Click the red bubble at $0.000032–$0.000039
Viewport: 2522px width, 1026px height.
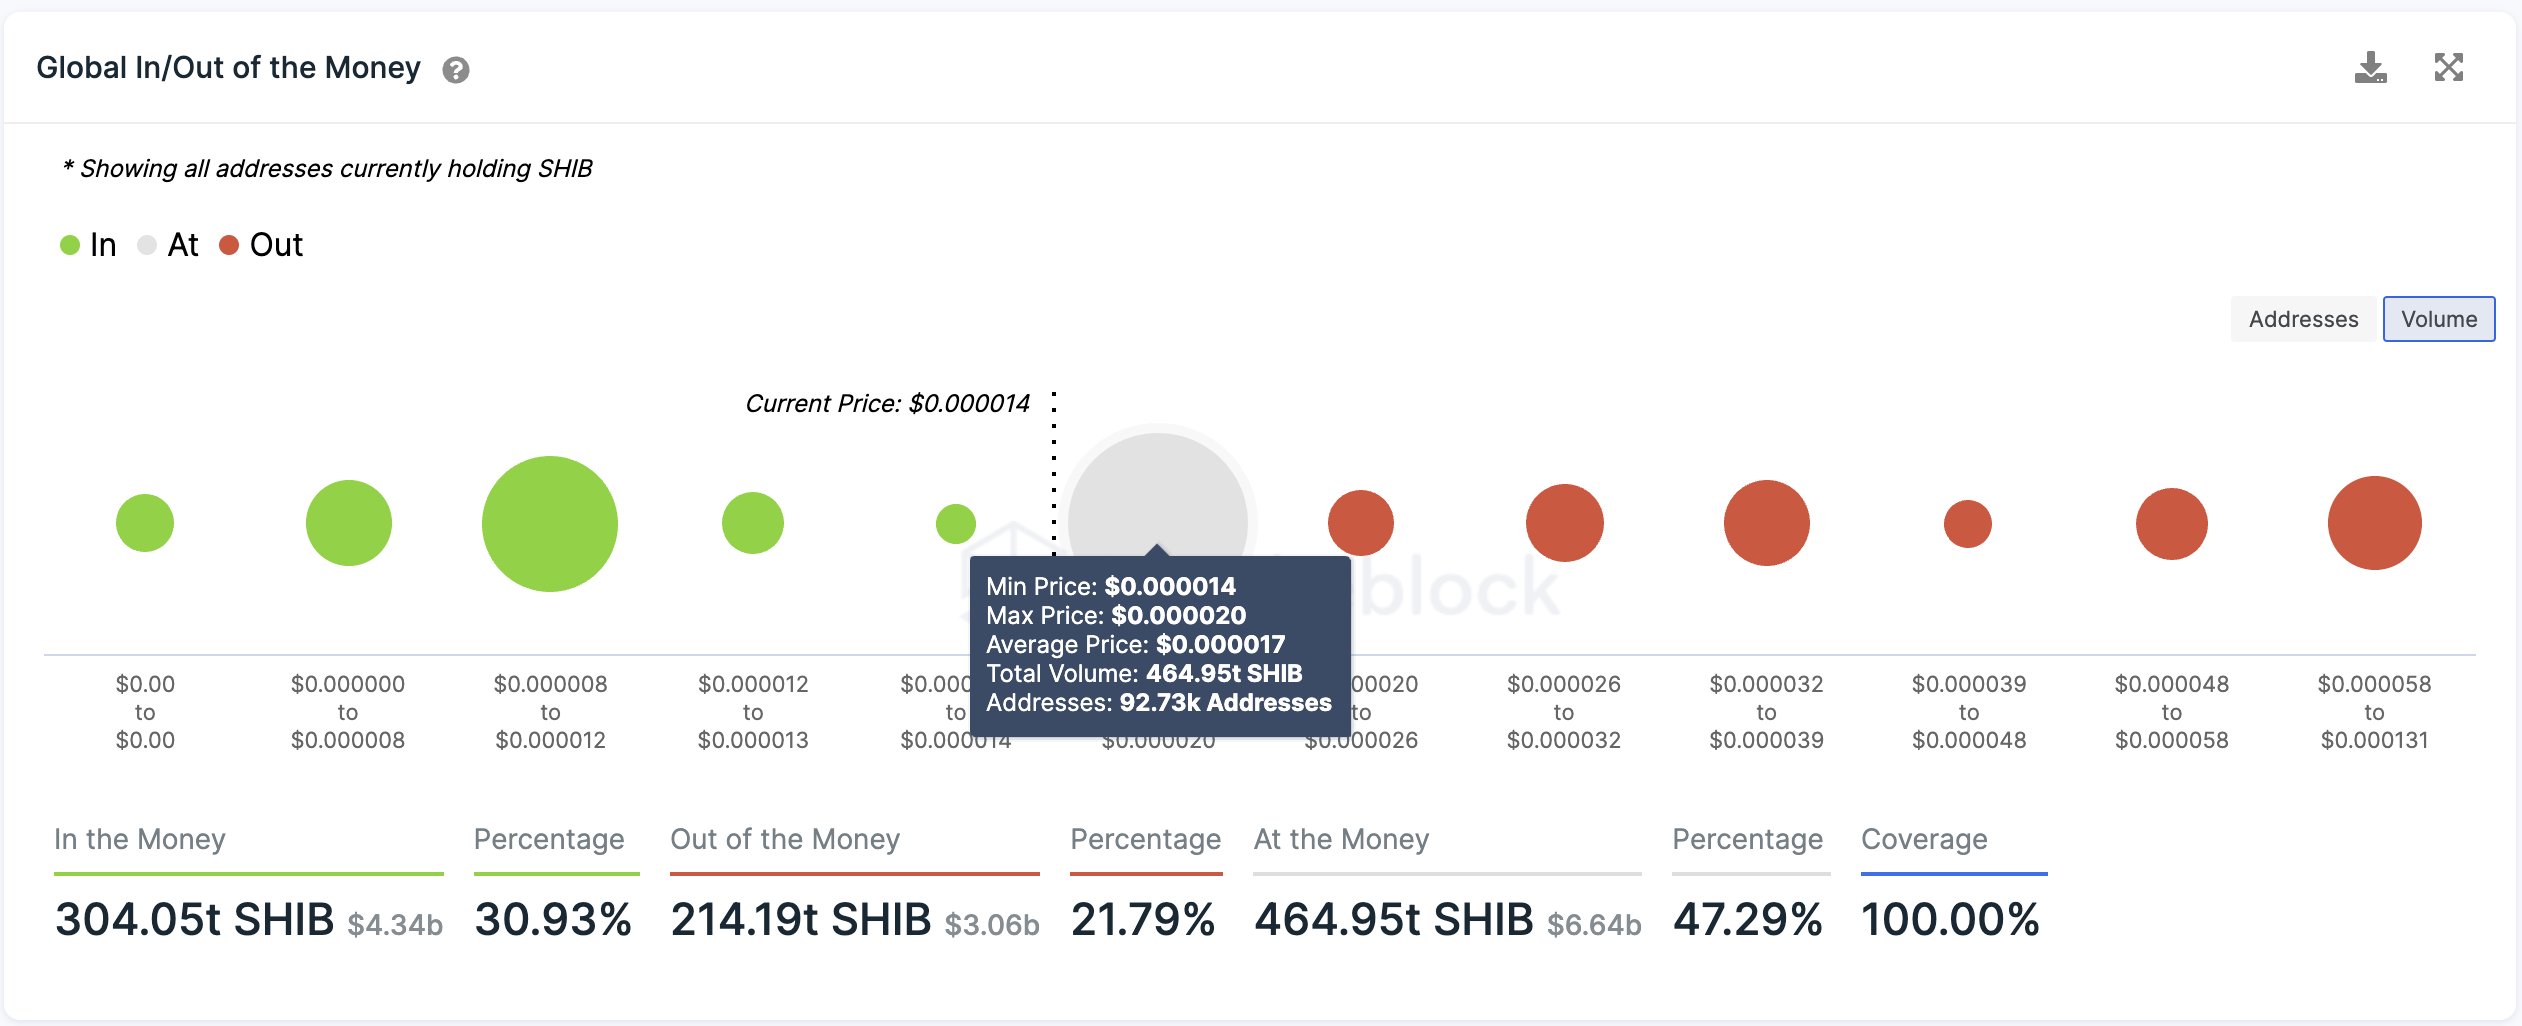coord(1766,523)
